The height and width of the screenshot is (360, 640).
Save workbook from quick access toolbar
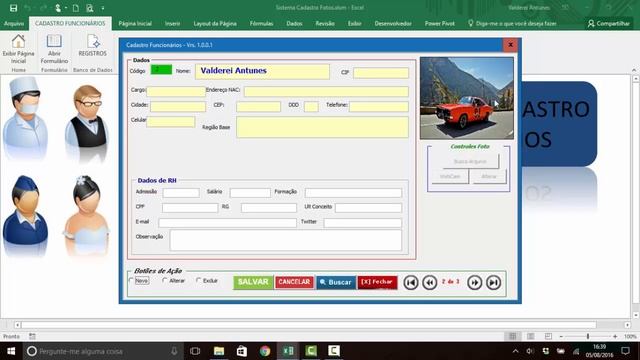pos(13,8)
